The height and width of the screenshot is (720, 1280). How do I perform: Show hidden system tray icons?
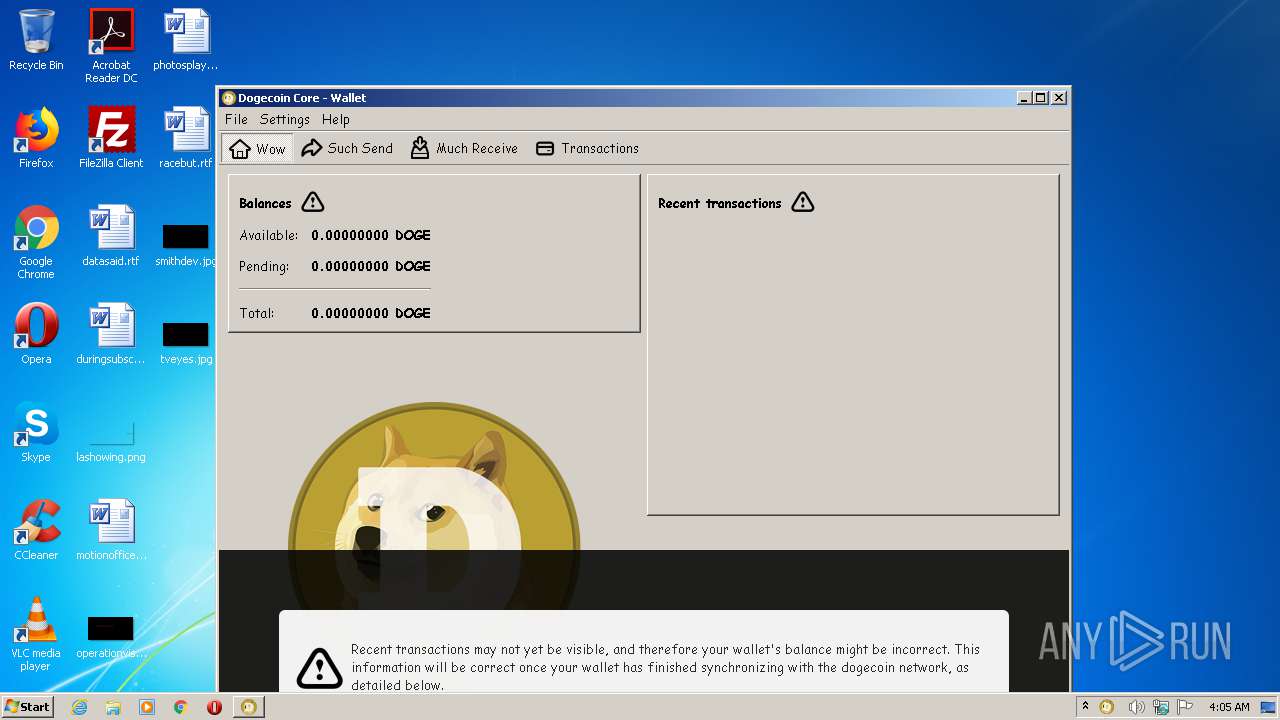click(x=1085, y=707)
